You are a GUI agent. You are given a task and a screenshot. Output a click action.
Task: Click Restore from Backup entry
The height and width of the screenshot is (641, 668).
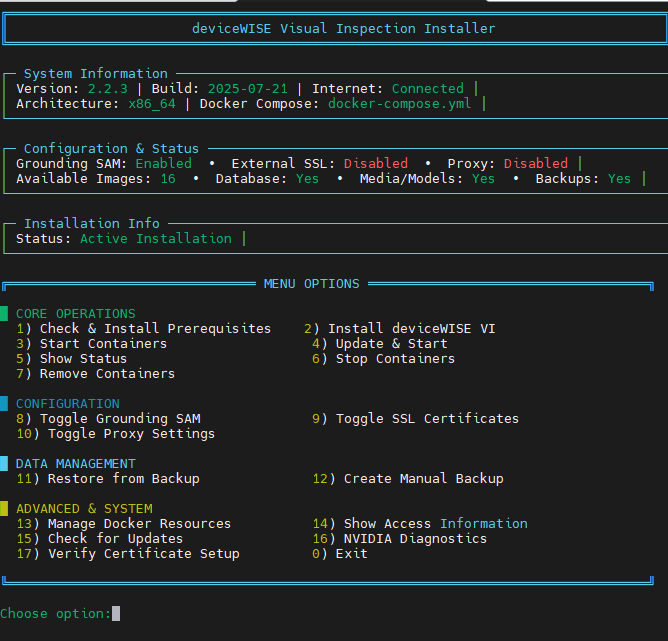107,479
